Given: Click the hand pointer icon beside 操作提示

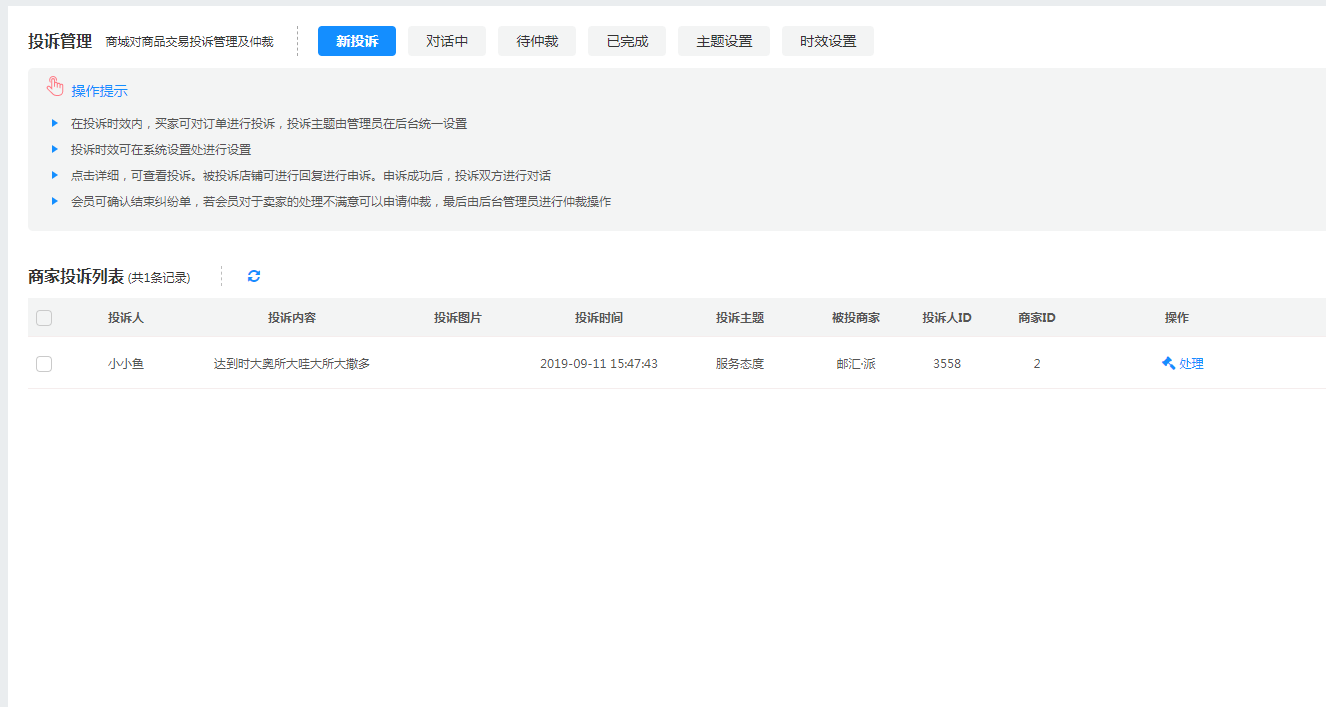Looking at the screenshot, I should click(x=55, y=87).
